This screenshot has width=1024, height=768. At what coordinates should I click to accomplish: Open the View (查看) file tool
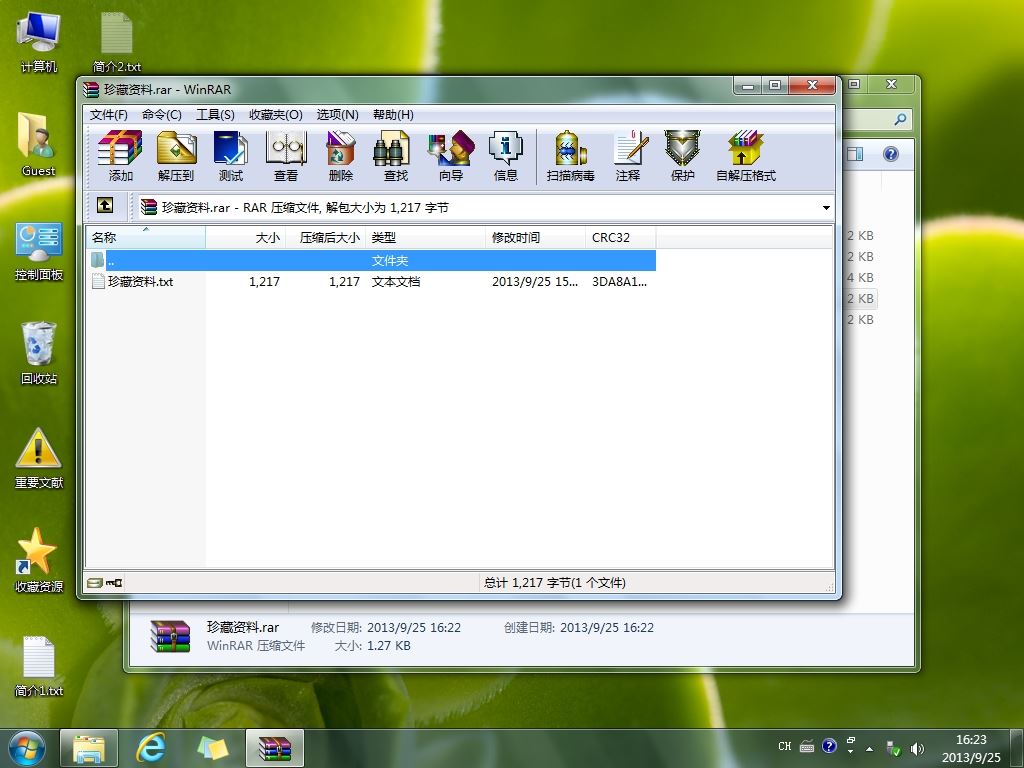pyautogui.click(x=285, y=156)
